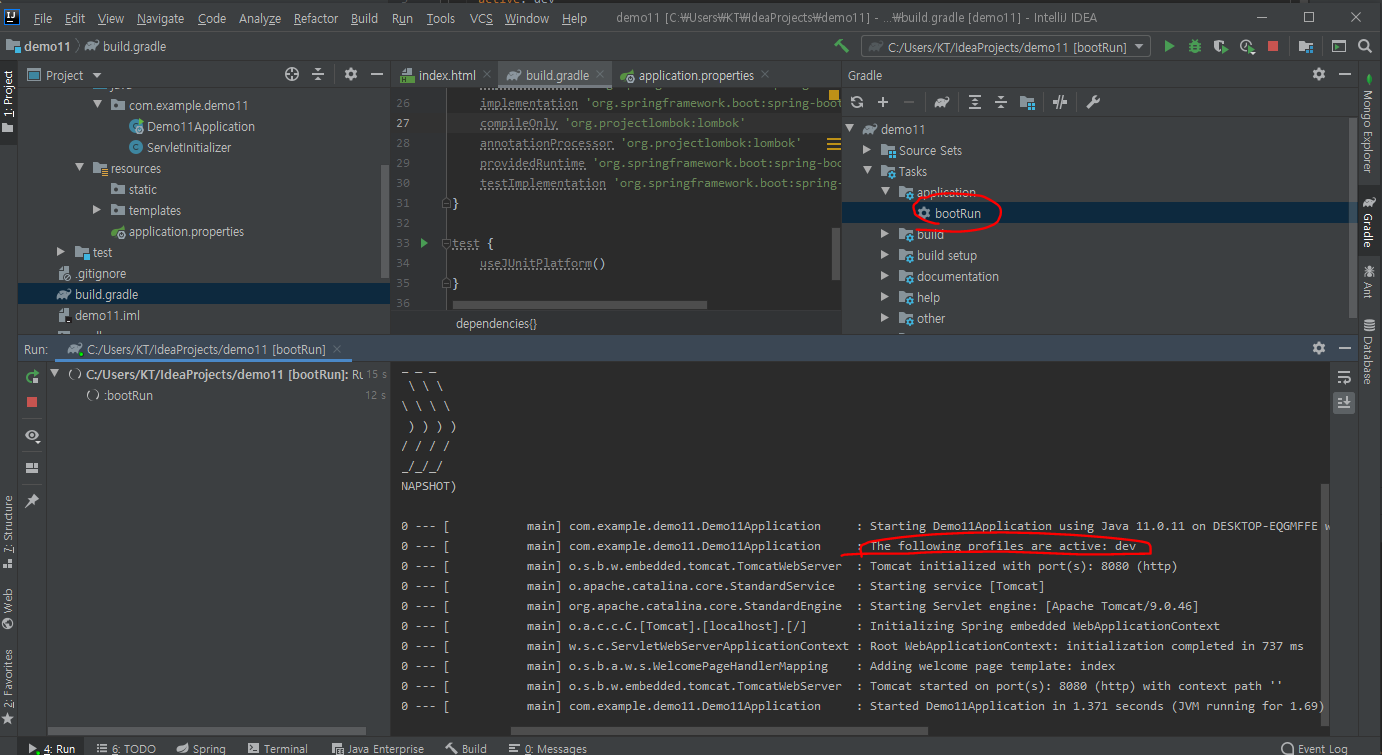Close the build.gradle editor tab
Viewport: 1382px width, 755px height.
602,75
